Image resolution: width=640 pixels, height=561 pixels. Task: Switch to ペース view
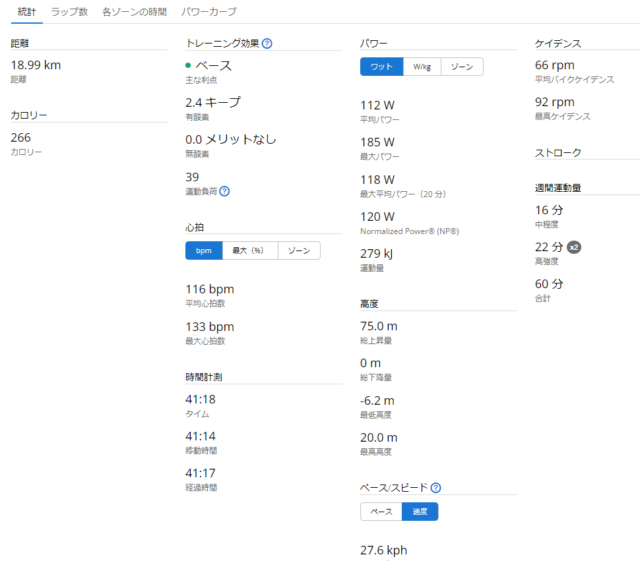point(381,511)
